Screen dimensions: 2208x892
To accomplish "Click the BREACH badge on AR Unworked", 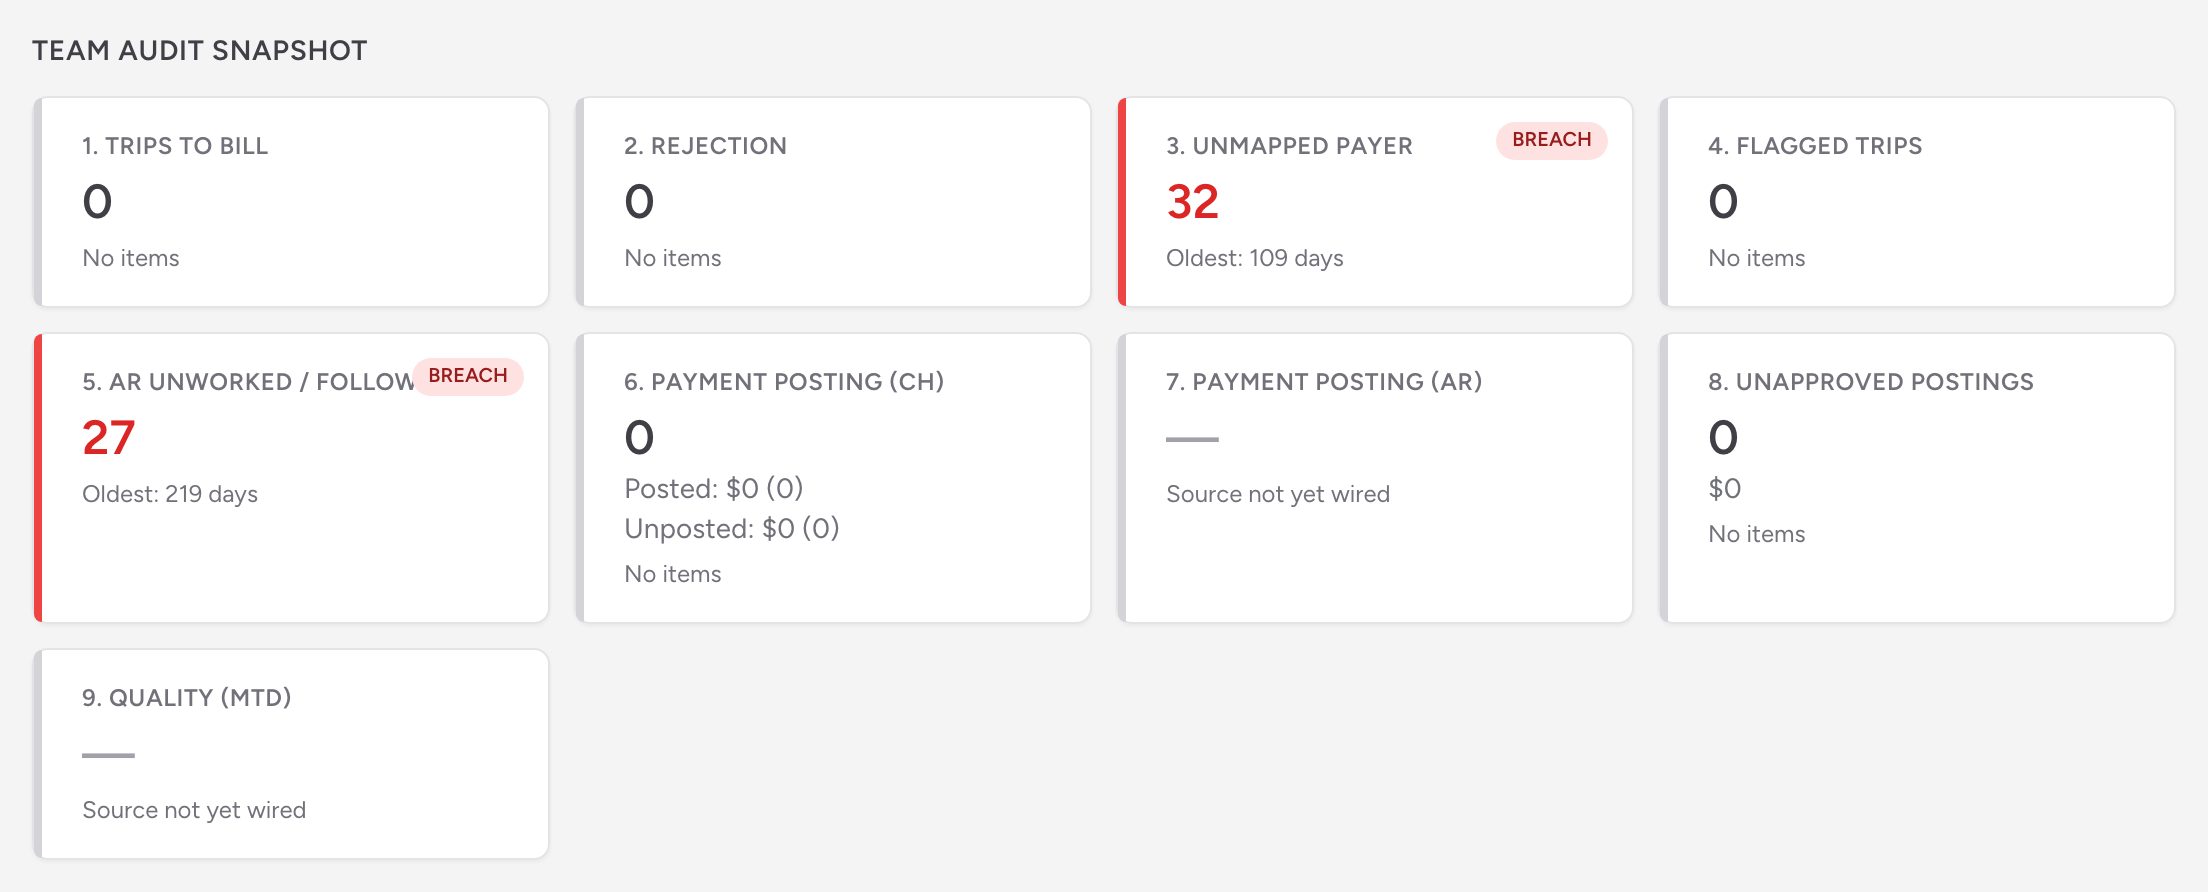I will (x=468, y=376).
